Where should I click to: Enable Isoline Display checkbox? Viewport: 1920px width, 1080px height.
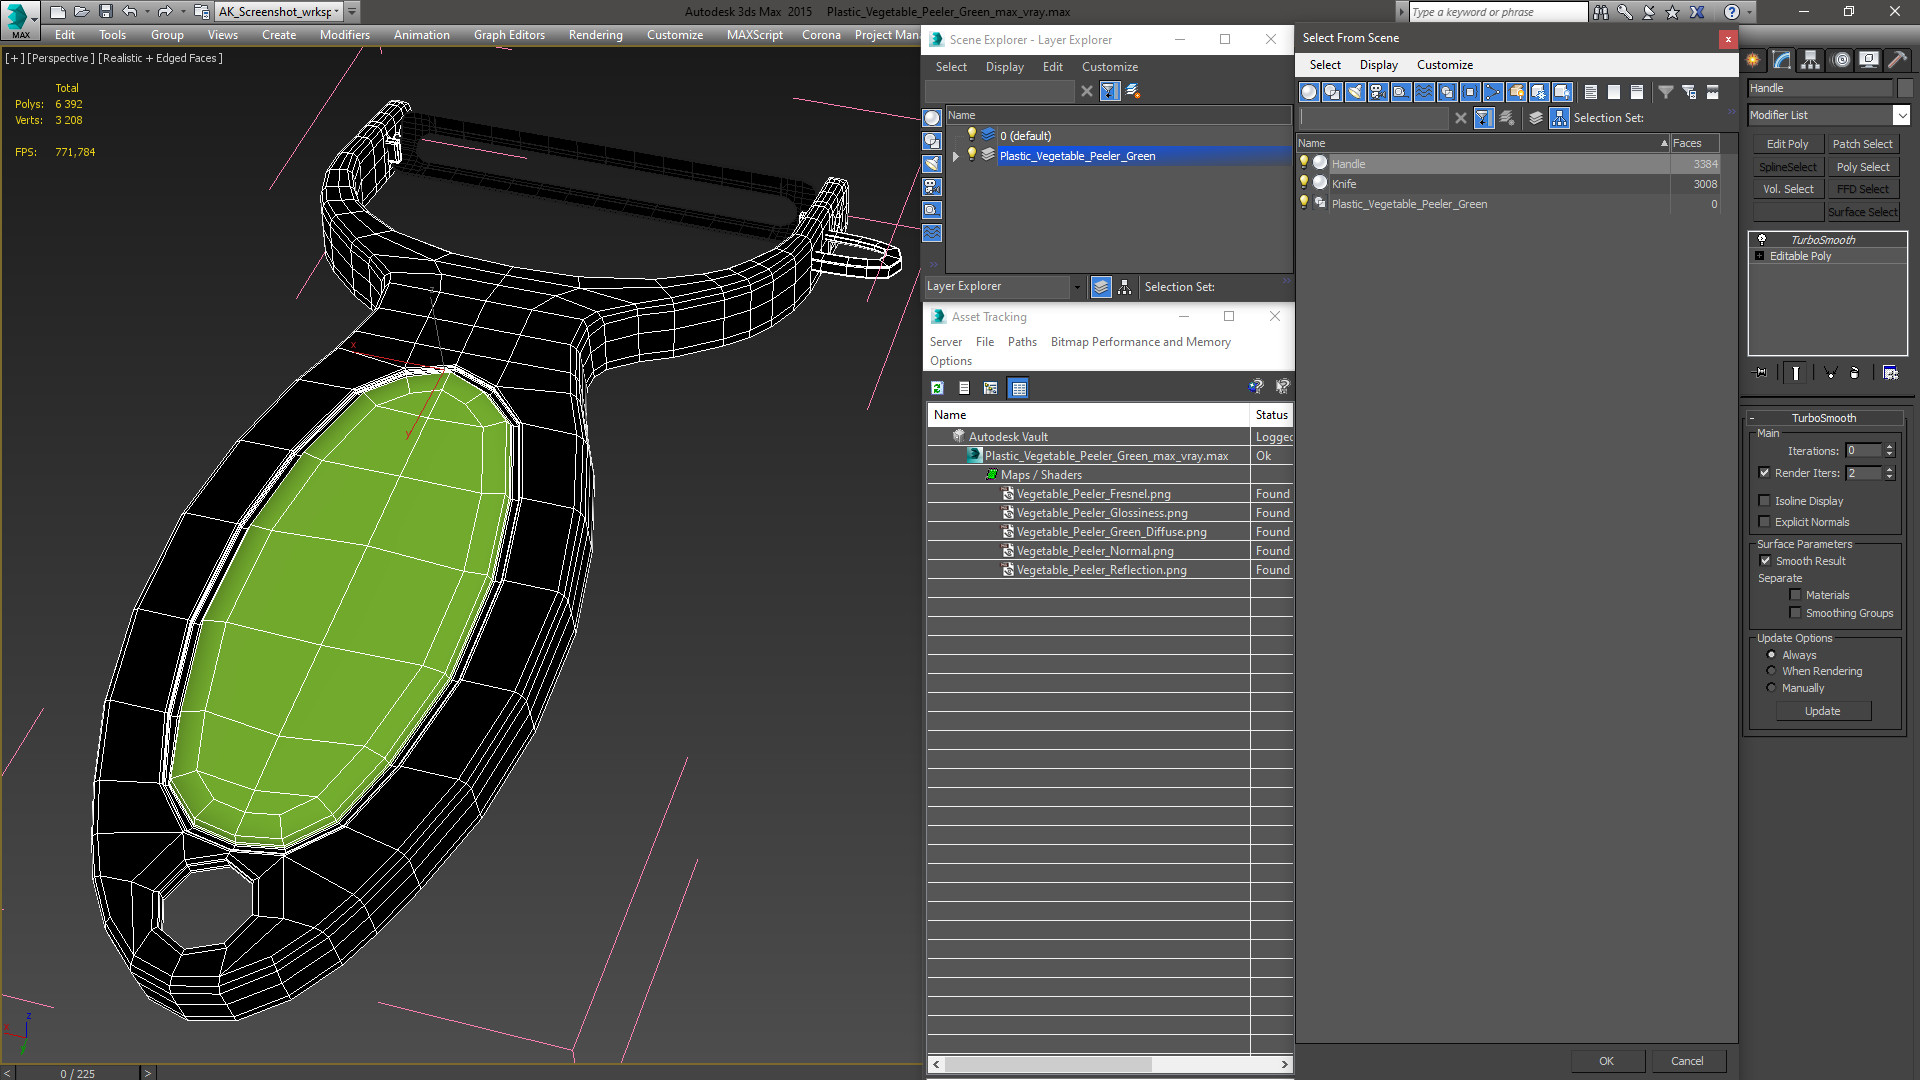[x=1764, y=501]
